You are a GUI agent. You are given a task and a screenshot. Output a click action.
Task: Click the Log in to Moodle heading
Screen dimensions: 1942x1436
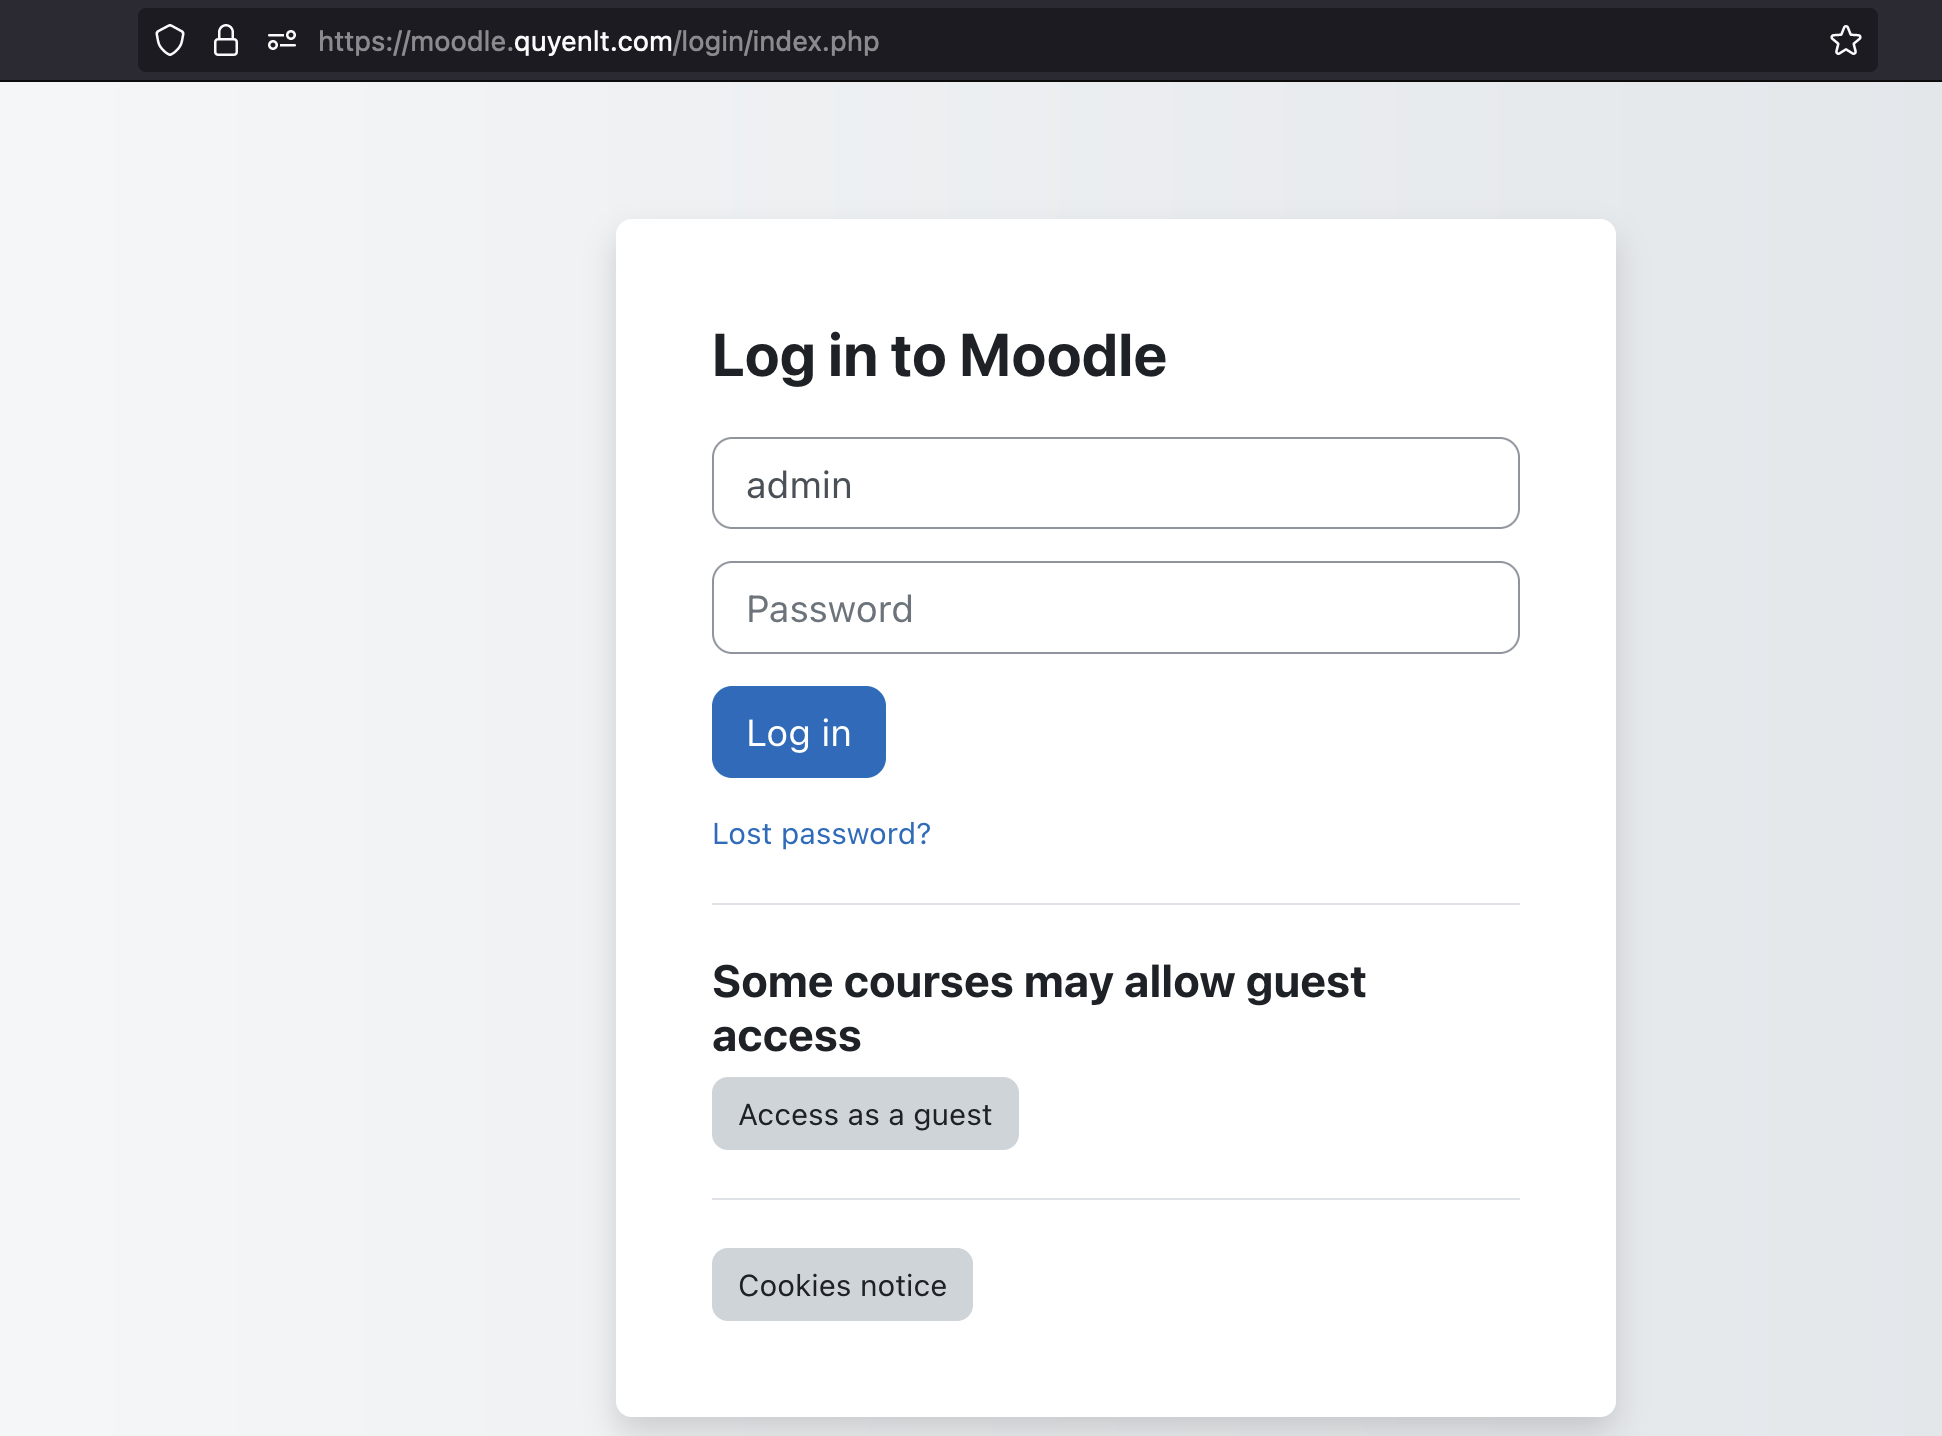tap(938, 356)
